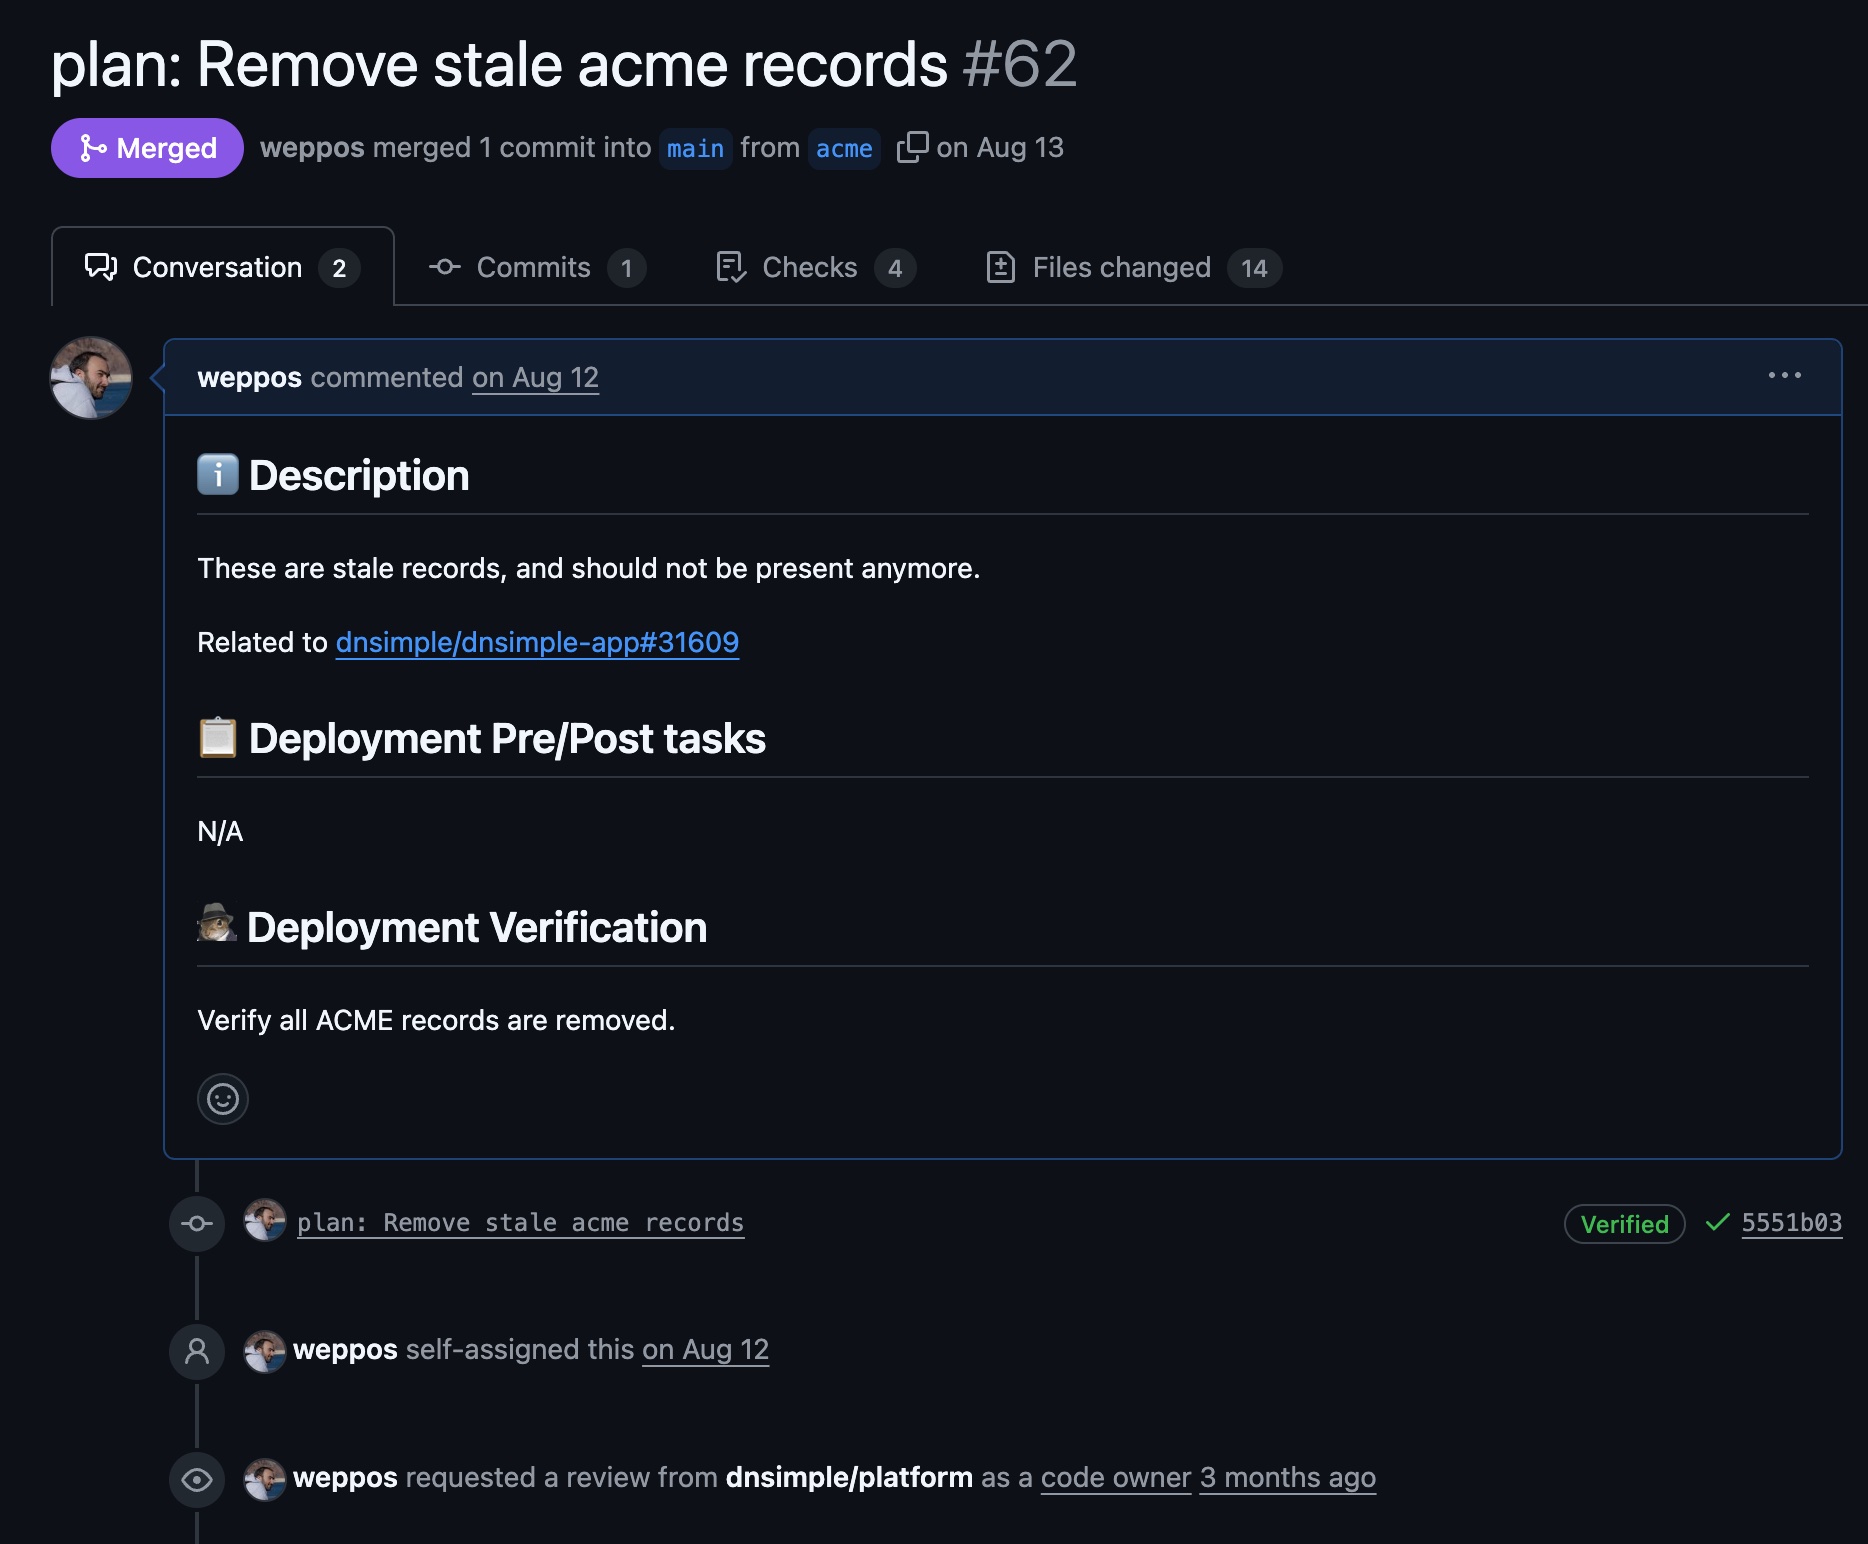This screenshot has width=1868, height=1544.
Task: Click the green checkmark beside commit 5551b03
Action: [1716, 1222]
